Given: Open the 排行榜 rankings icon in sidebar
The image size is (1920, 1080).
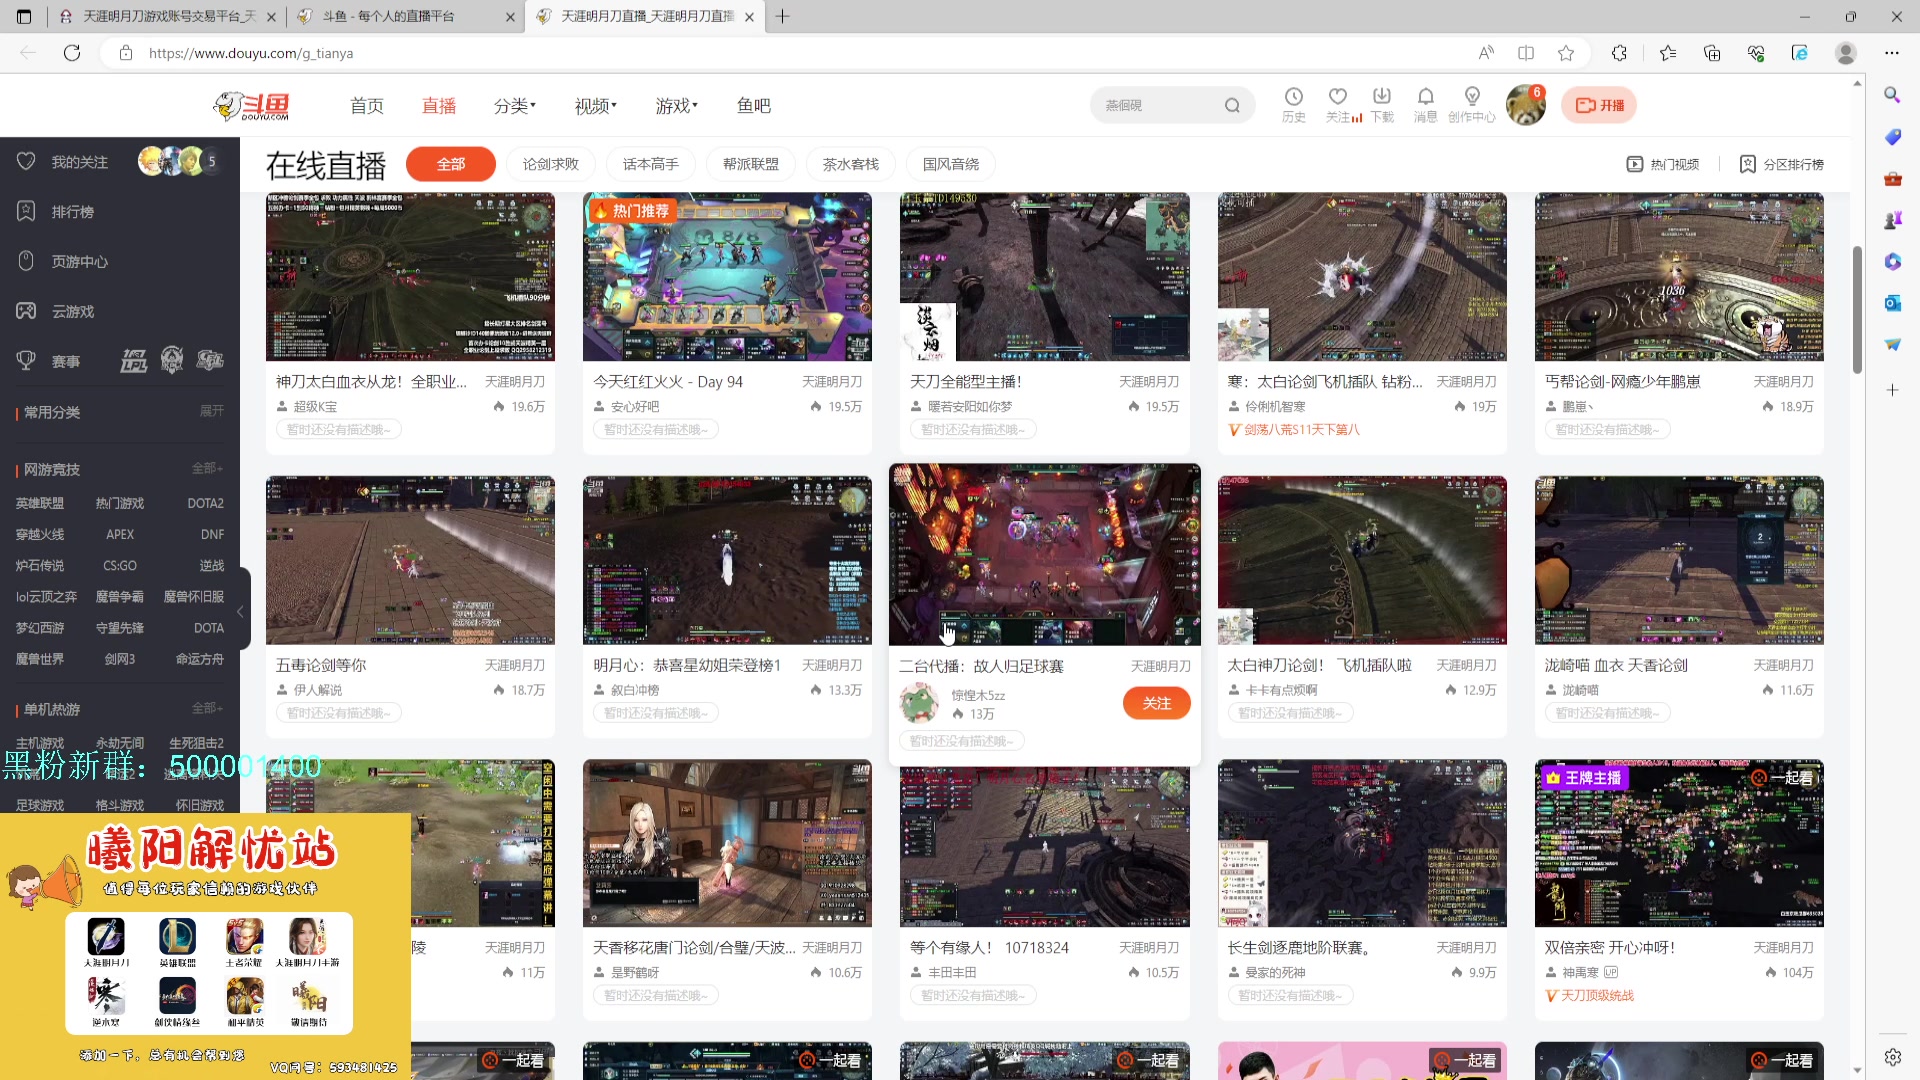Looking at the screenshot, I should click(x=26, y=211).
